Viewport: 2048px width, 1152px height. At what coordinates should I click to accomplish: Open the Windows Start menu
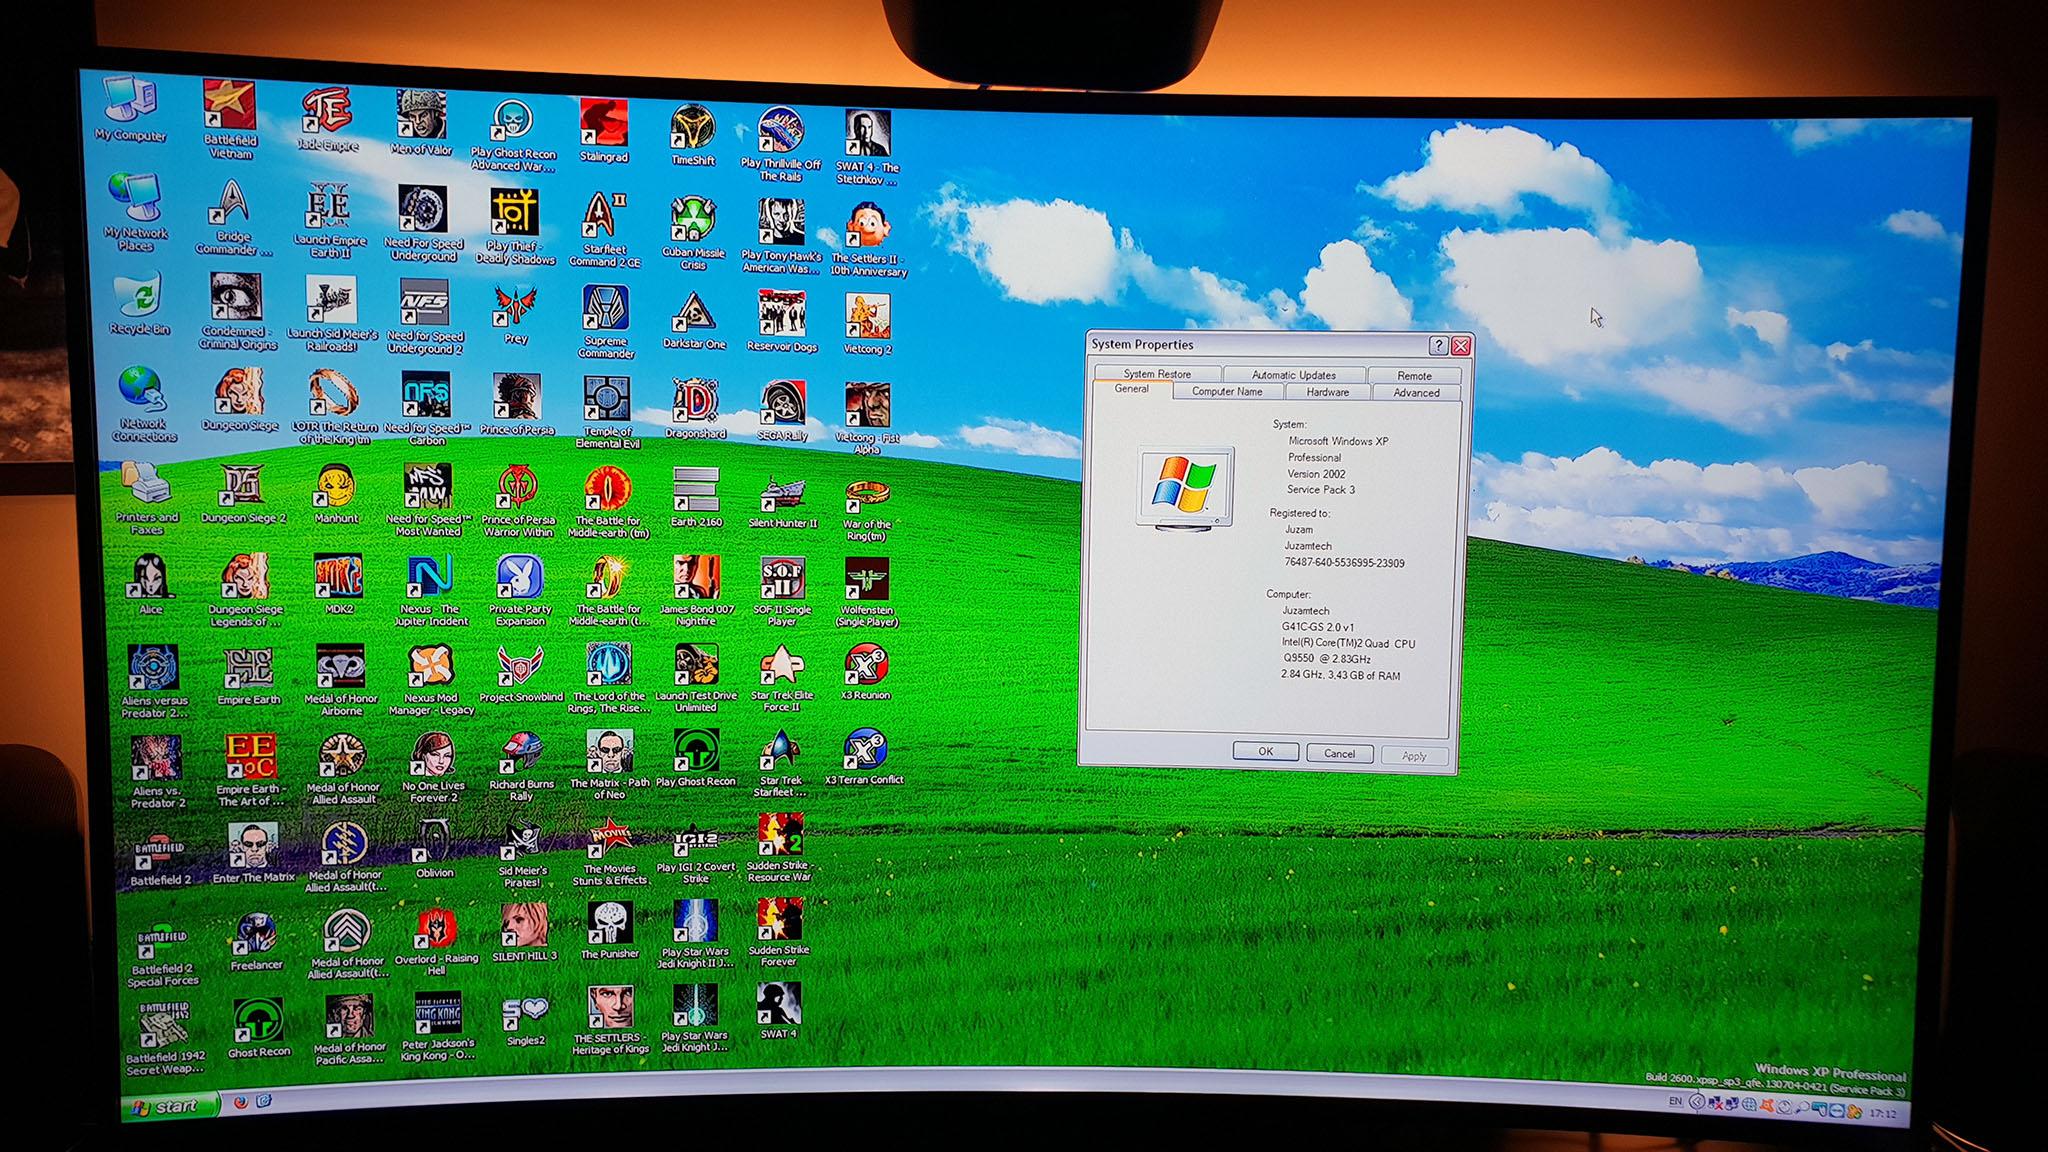tap(168, 1106)
